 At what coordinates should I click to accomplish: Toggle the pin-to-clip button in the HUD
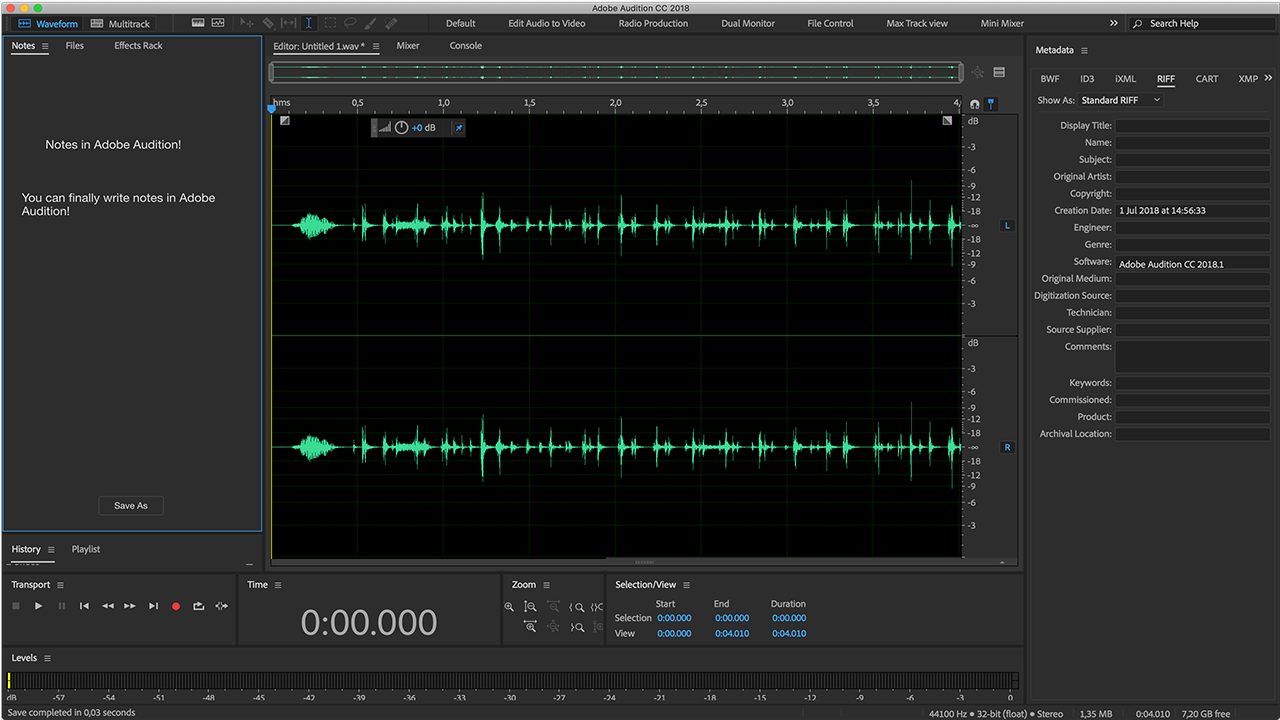click(x=457, y=127)
